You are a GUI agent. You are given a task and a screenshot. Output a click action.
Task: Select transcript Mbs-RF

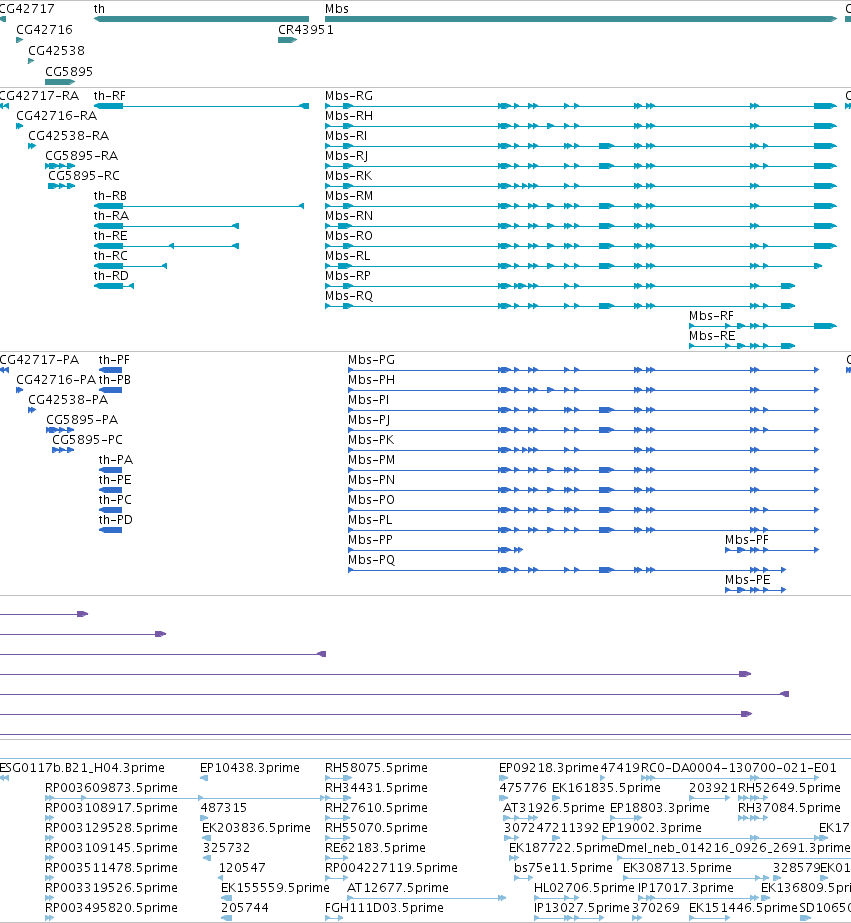point(763,326)
